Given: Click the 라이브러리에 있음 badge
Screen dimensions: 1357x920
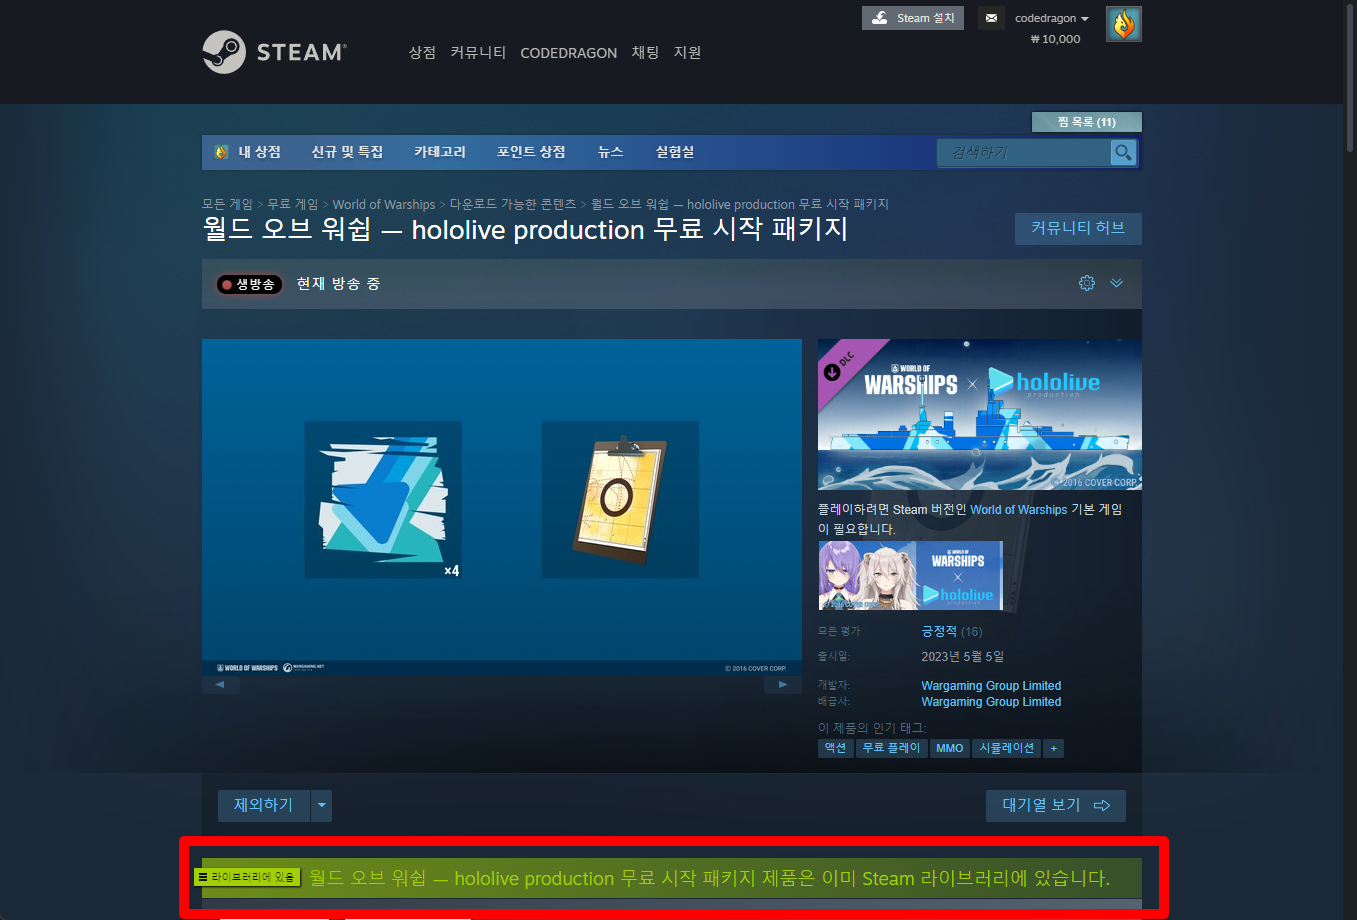Looking at the screenshot, I should (247, 877).
